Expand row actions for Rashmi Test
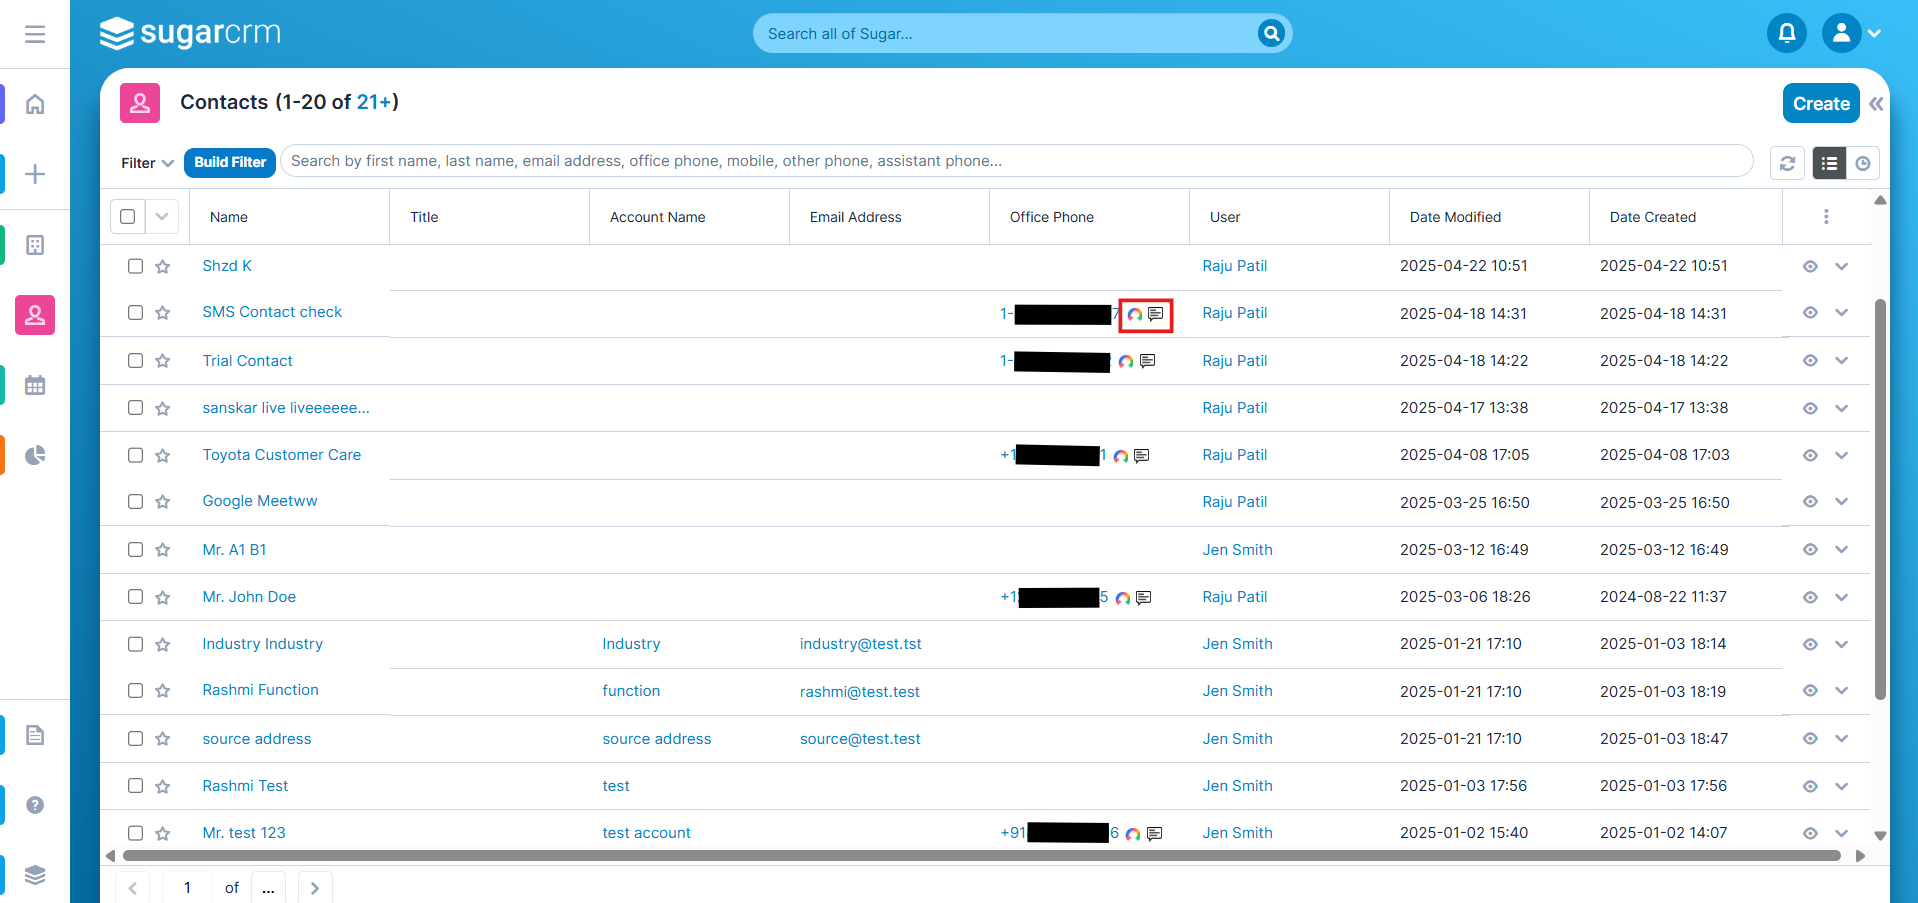The width and height of the screenshot is (1918, 903). point(1842,786)
